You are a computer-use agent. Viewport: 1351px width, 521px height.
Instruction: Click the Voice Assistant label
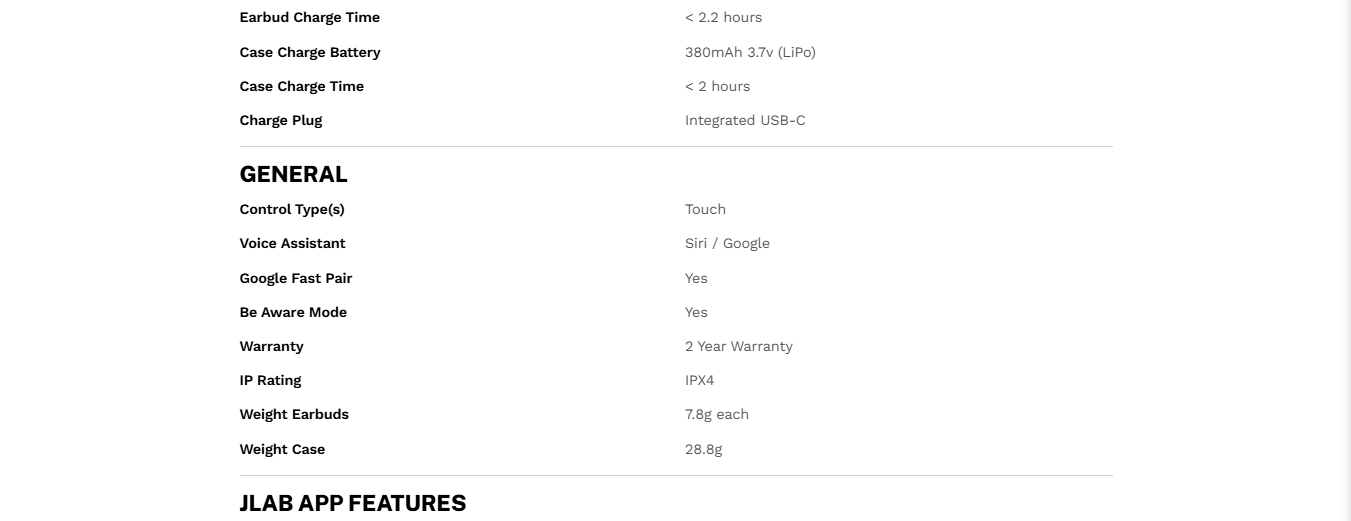click(292, 243)
